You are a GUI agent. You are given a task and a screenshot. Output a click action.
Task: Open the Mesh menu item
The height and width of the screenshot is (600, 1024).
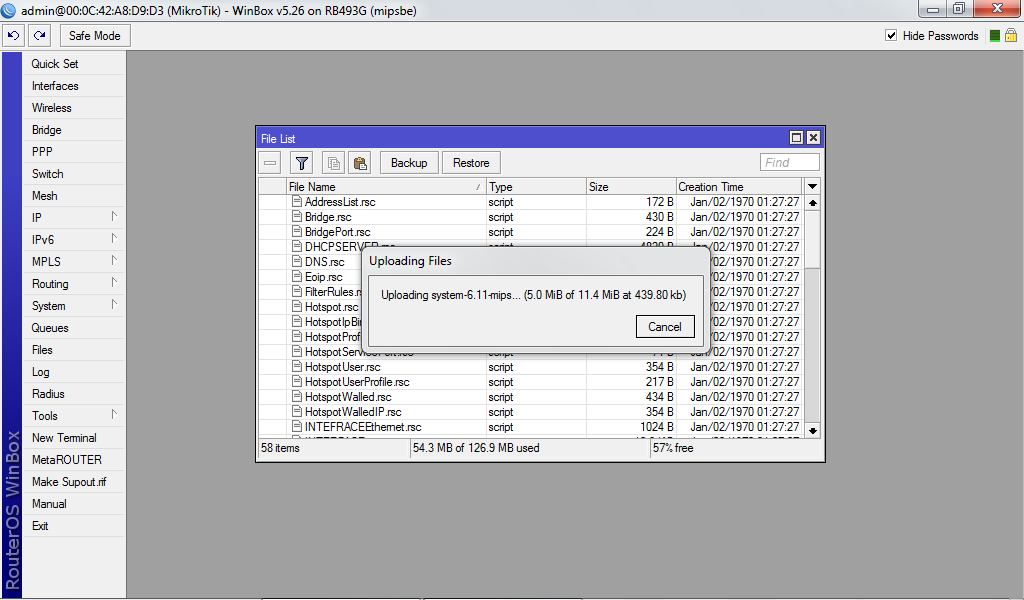click(73, 196)
